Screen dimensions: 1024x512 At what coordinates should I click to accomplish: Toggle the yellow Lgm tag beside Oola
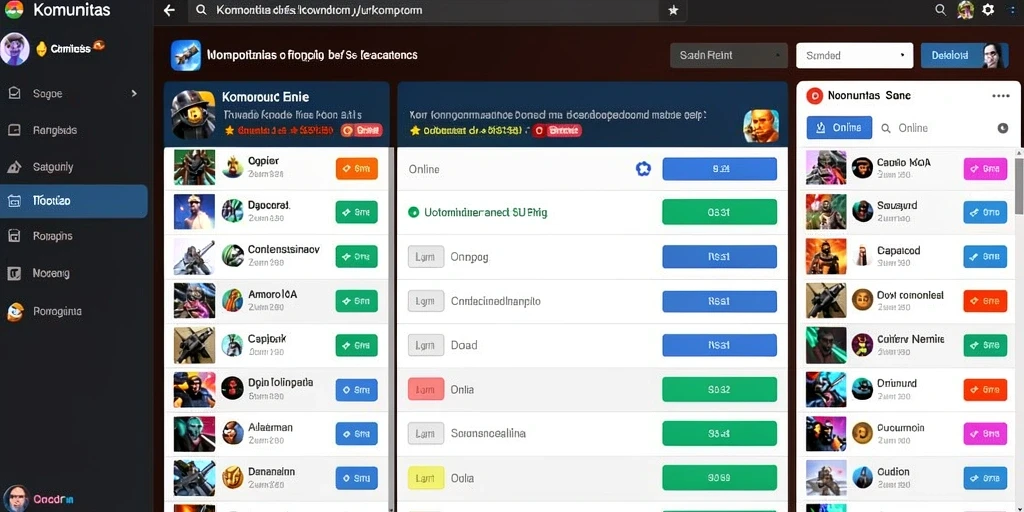point(426,477)
